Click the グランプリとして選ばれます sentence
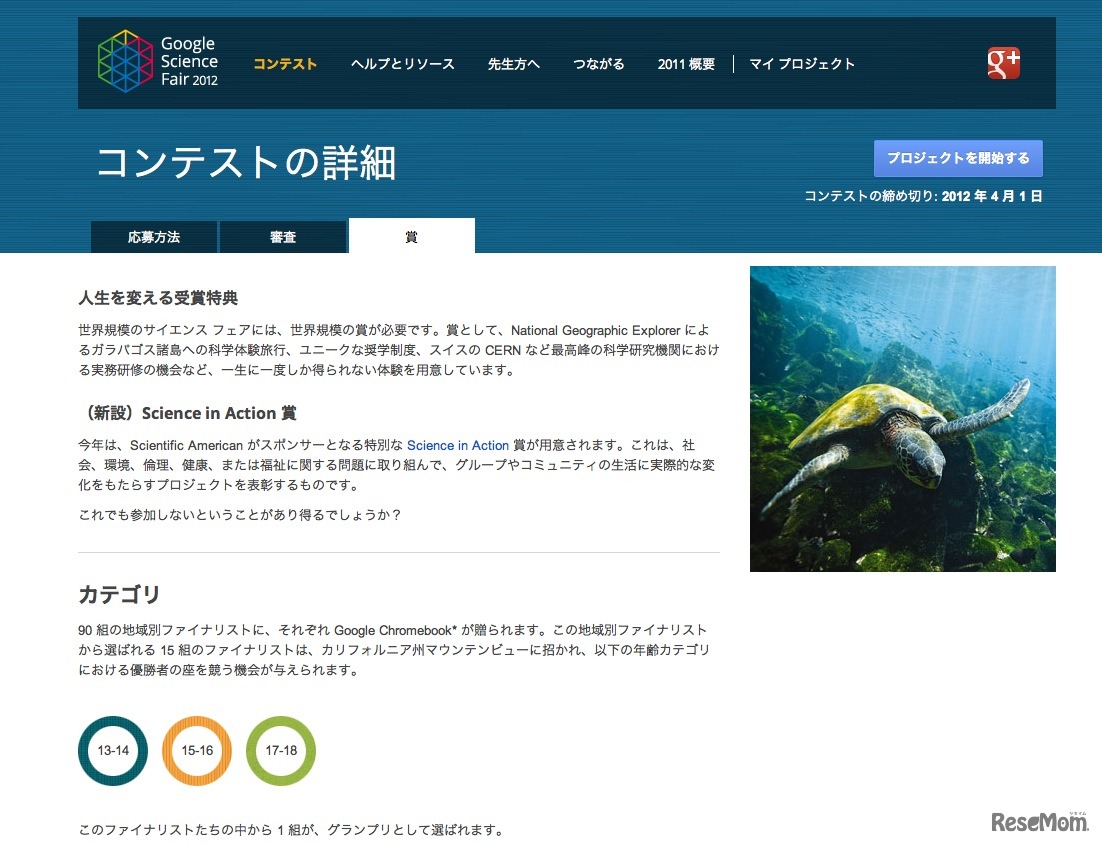 coord(292,830)
